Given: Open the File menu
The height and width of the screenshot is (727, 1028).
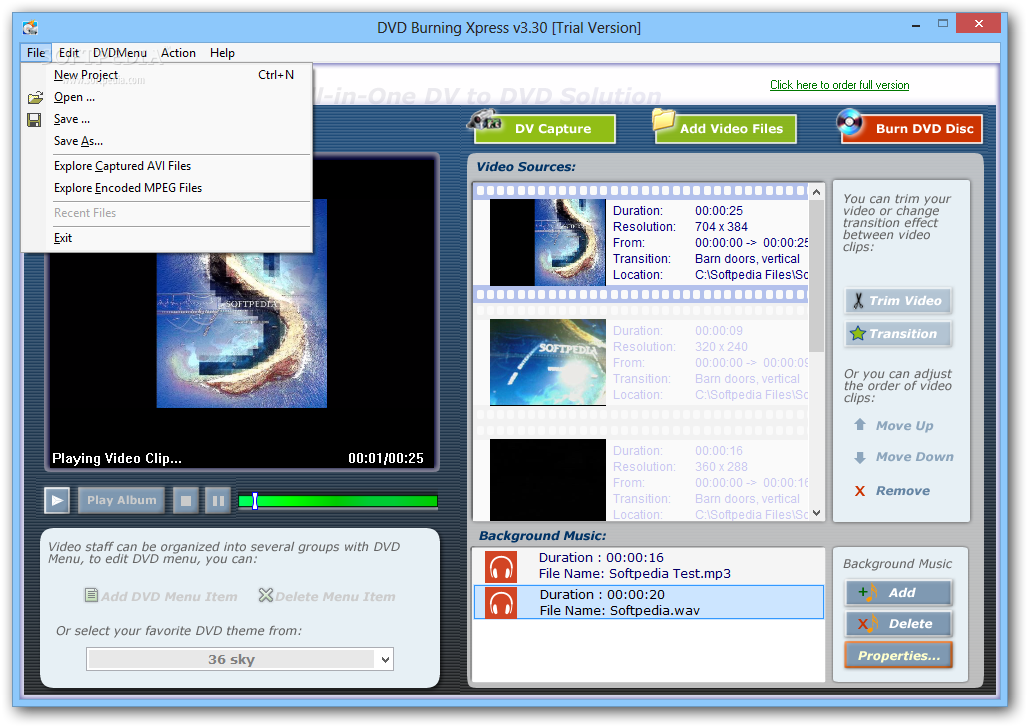Looking at the screenshot, I should 36,53.
